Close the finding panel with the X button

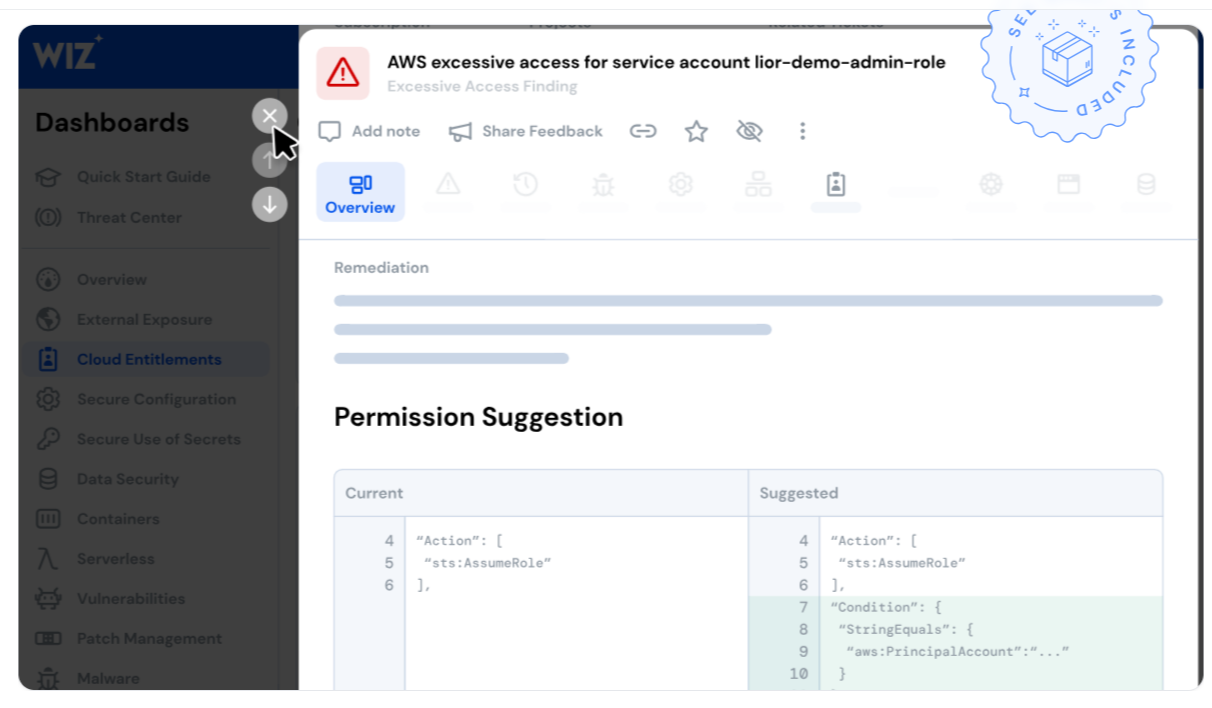pos(269,116)
